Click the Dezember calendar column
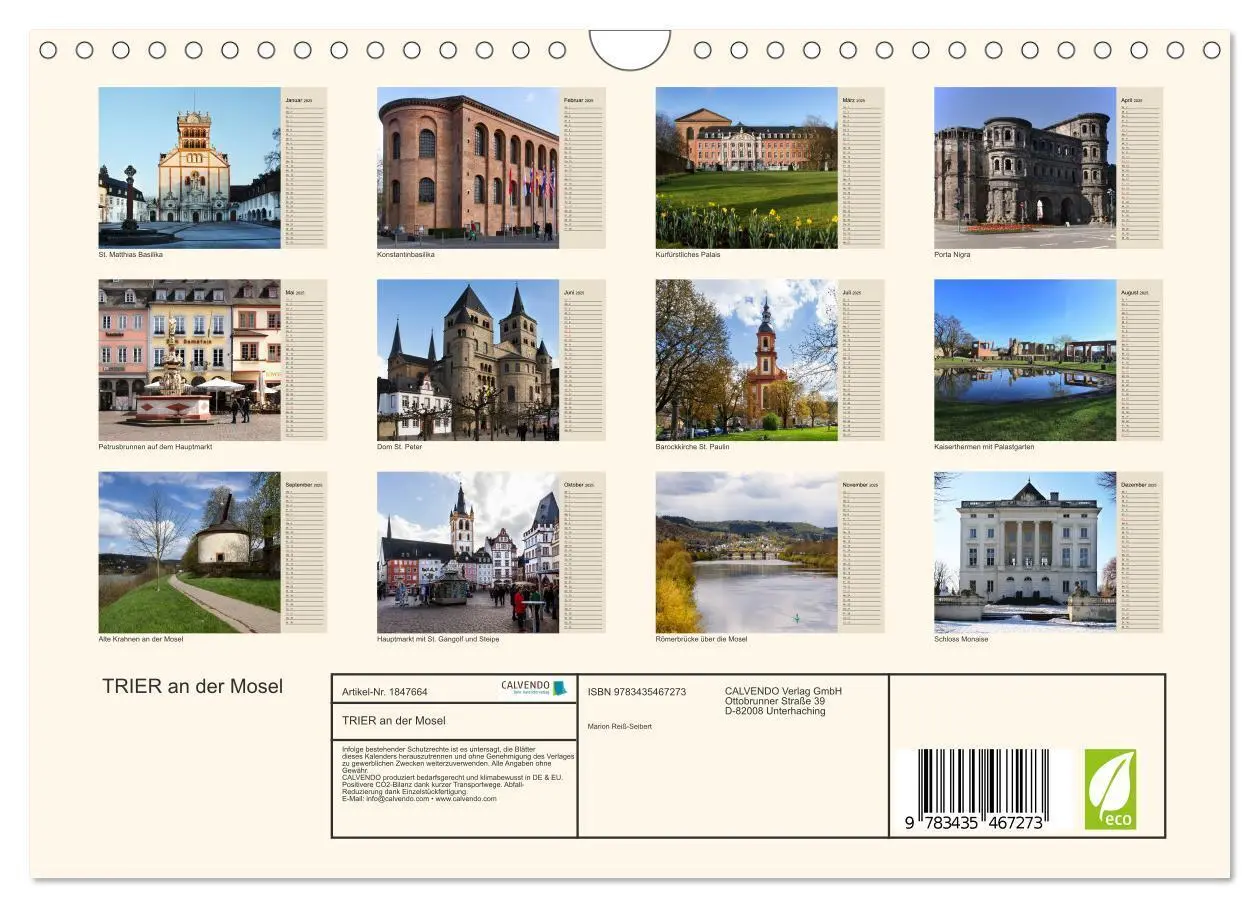 [1140, 552]
